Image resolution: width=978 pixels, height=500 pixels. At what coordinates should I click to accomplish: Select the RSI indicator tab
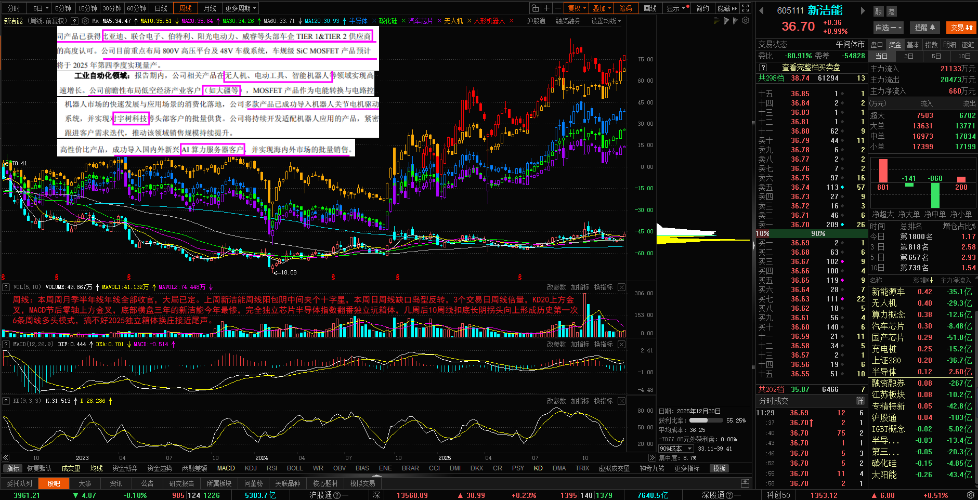tap(274, 468)
